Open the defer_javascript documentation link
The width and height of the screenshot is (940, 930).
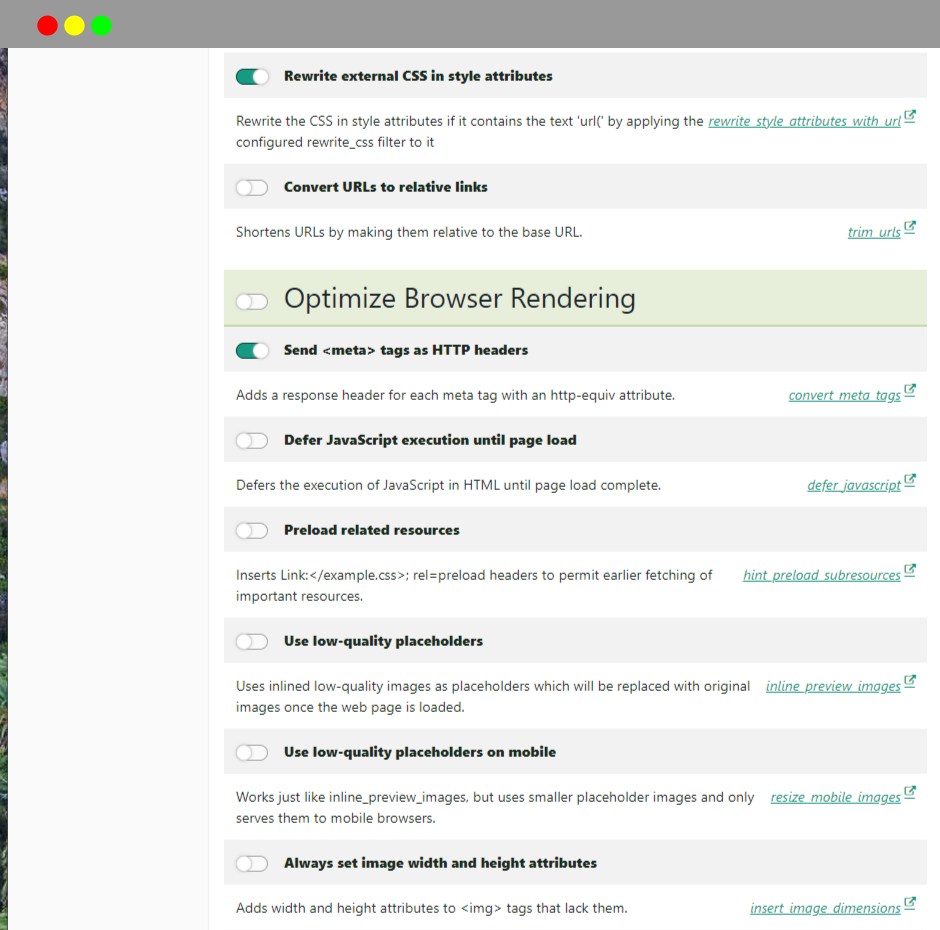pyautogui.click(x=854, y=485)
